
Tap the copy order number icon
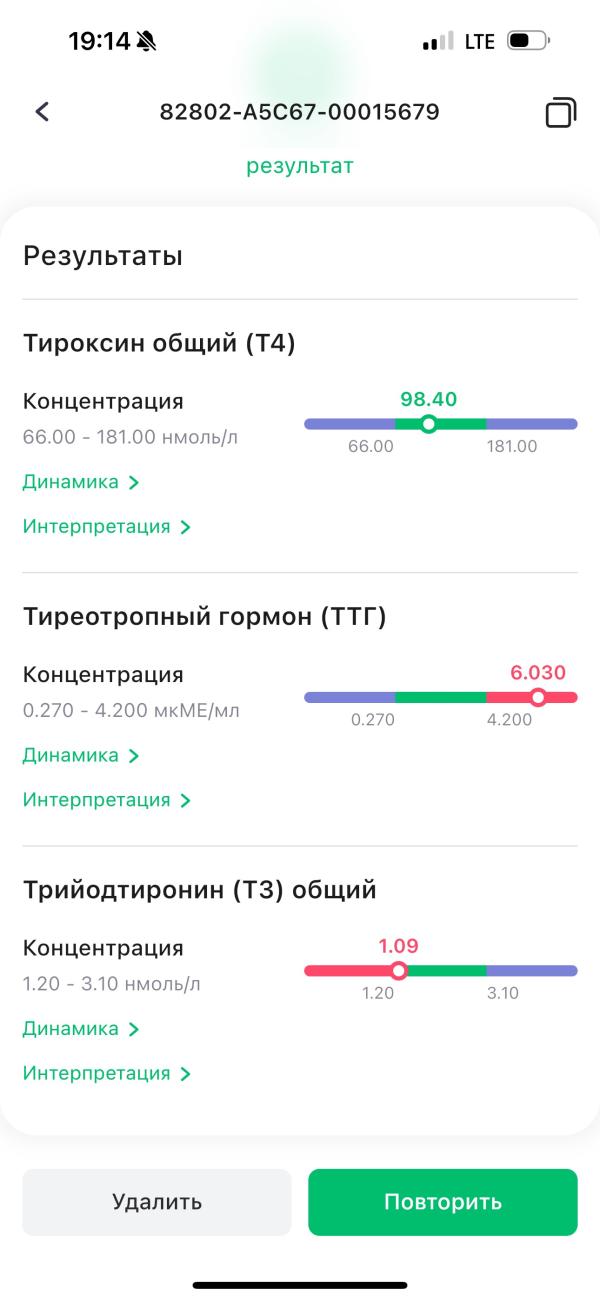pos(561,112)
